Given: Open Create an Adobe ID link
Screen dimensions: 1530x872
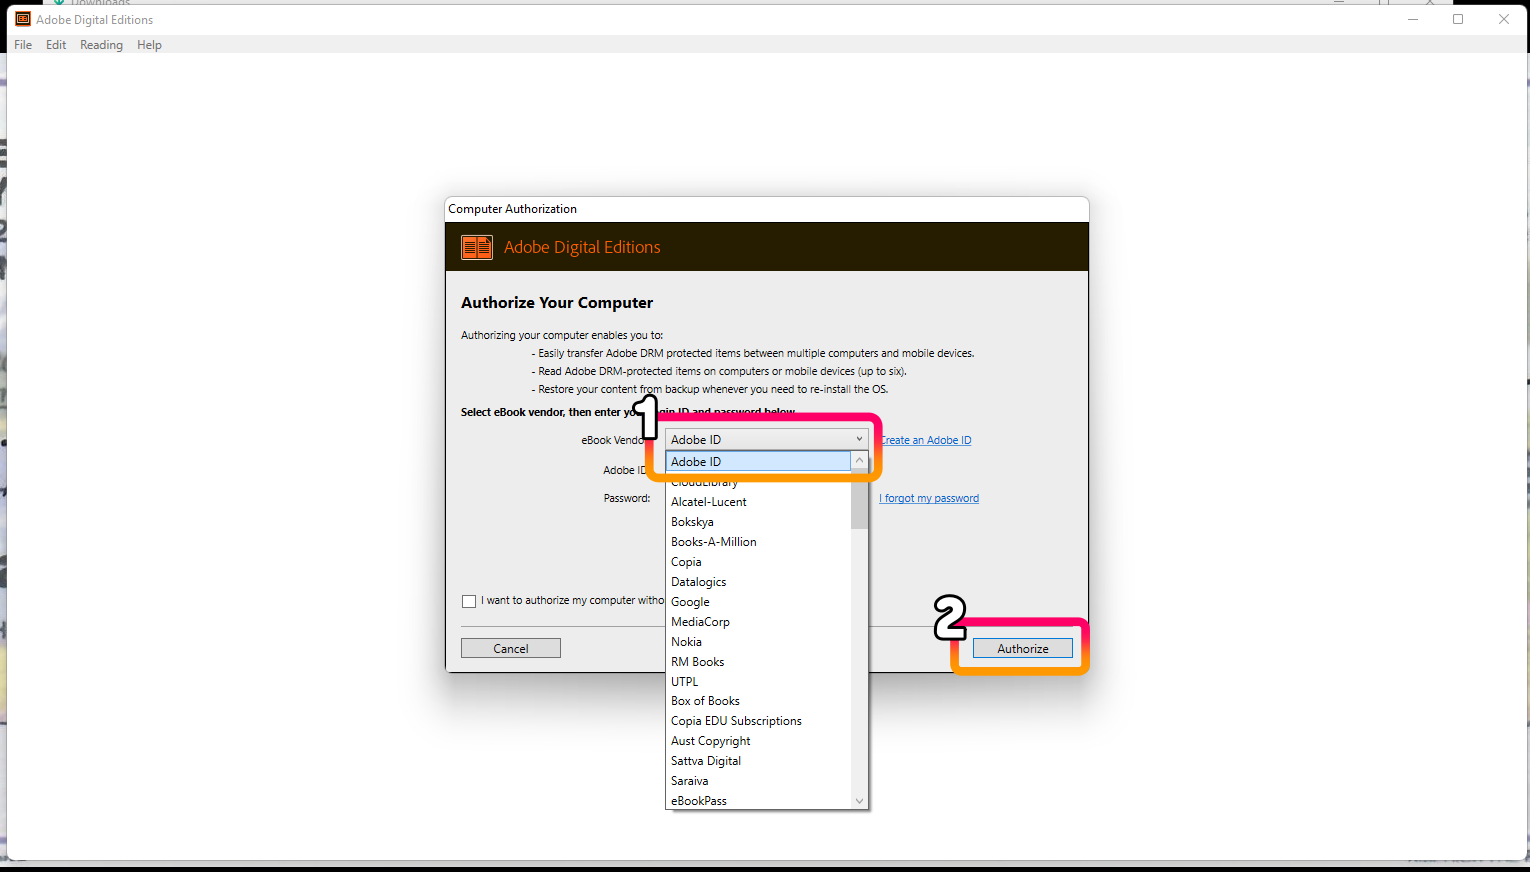Looking at the screenshot, I should coord(926,440).
